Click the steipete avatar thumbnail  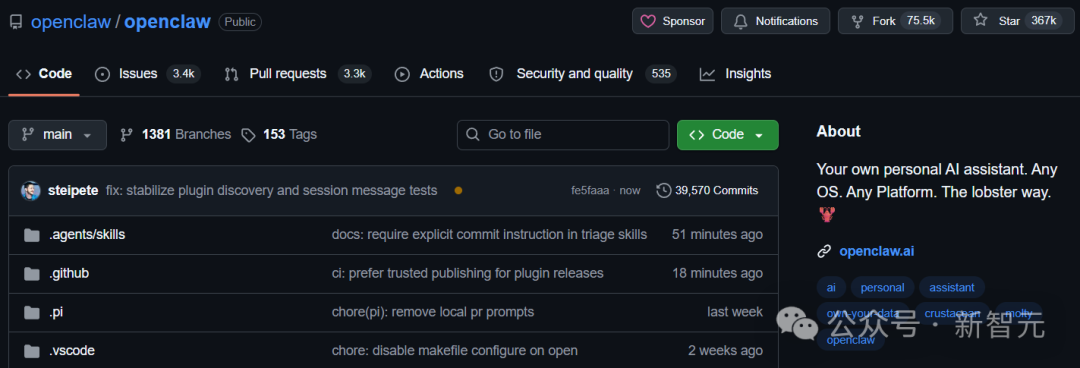(31, 191)
